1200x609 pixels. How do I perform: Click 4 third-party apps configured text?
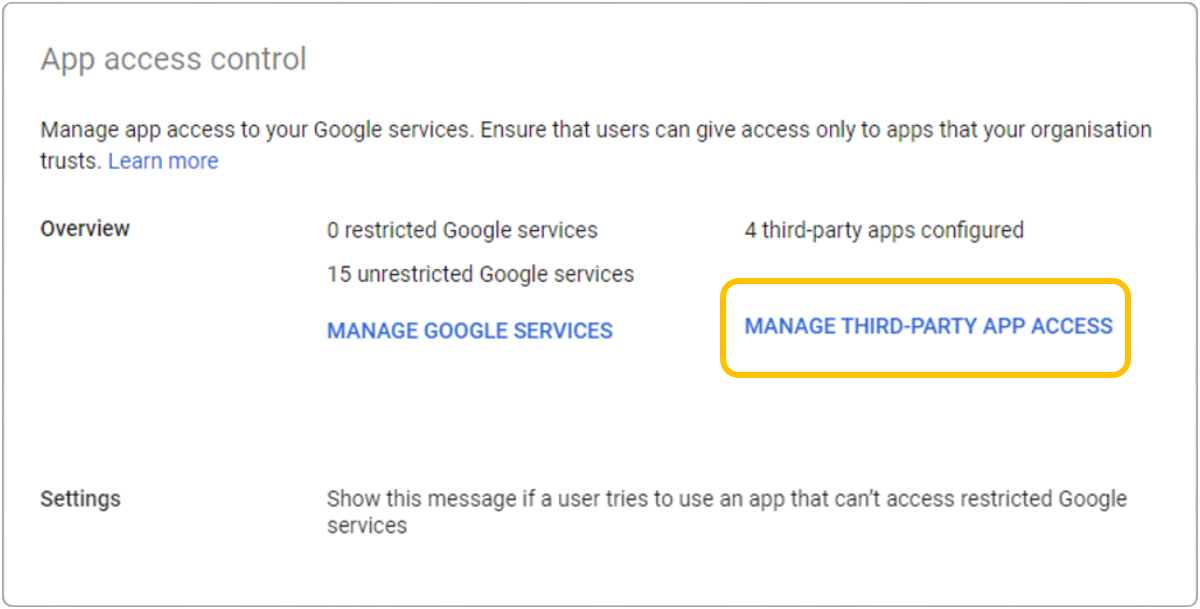pos(884,230)
